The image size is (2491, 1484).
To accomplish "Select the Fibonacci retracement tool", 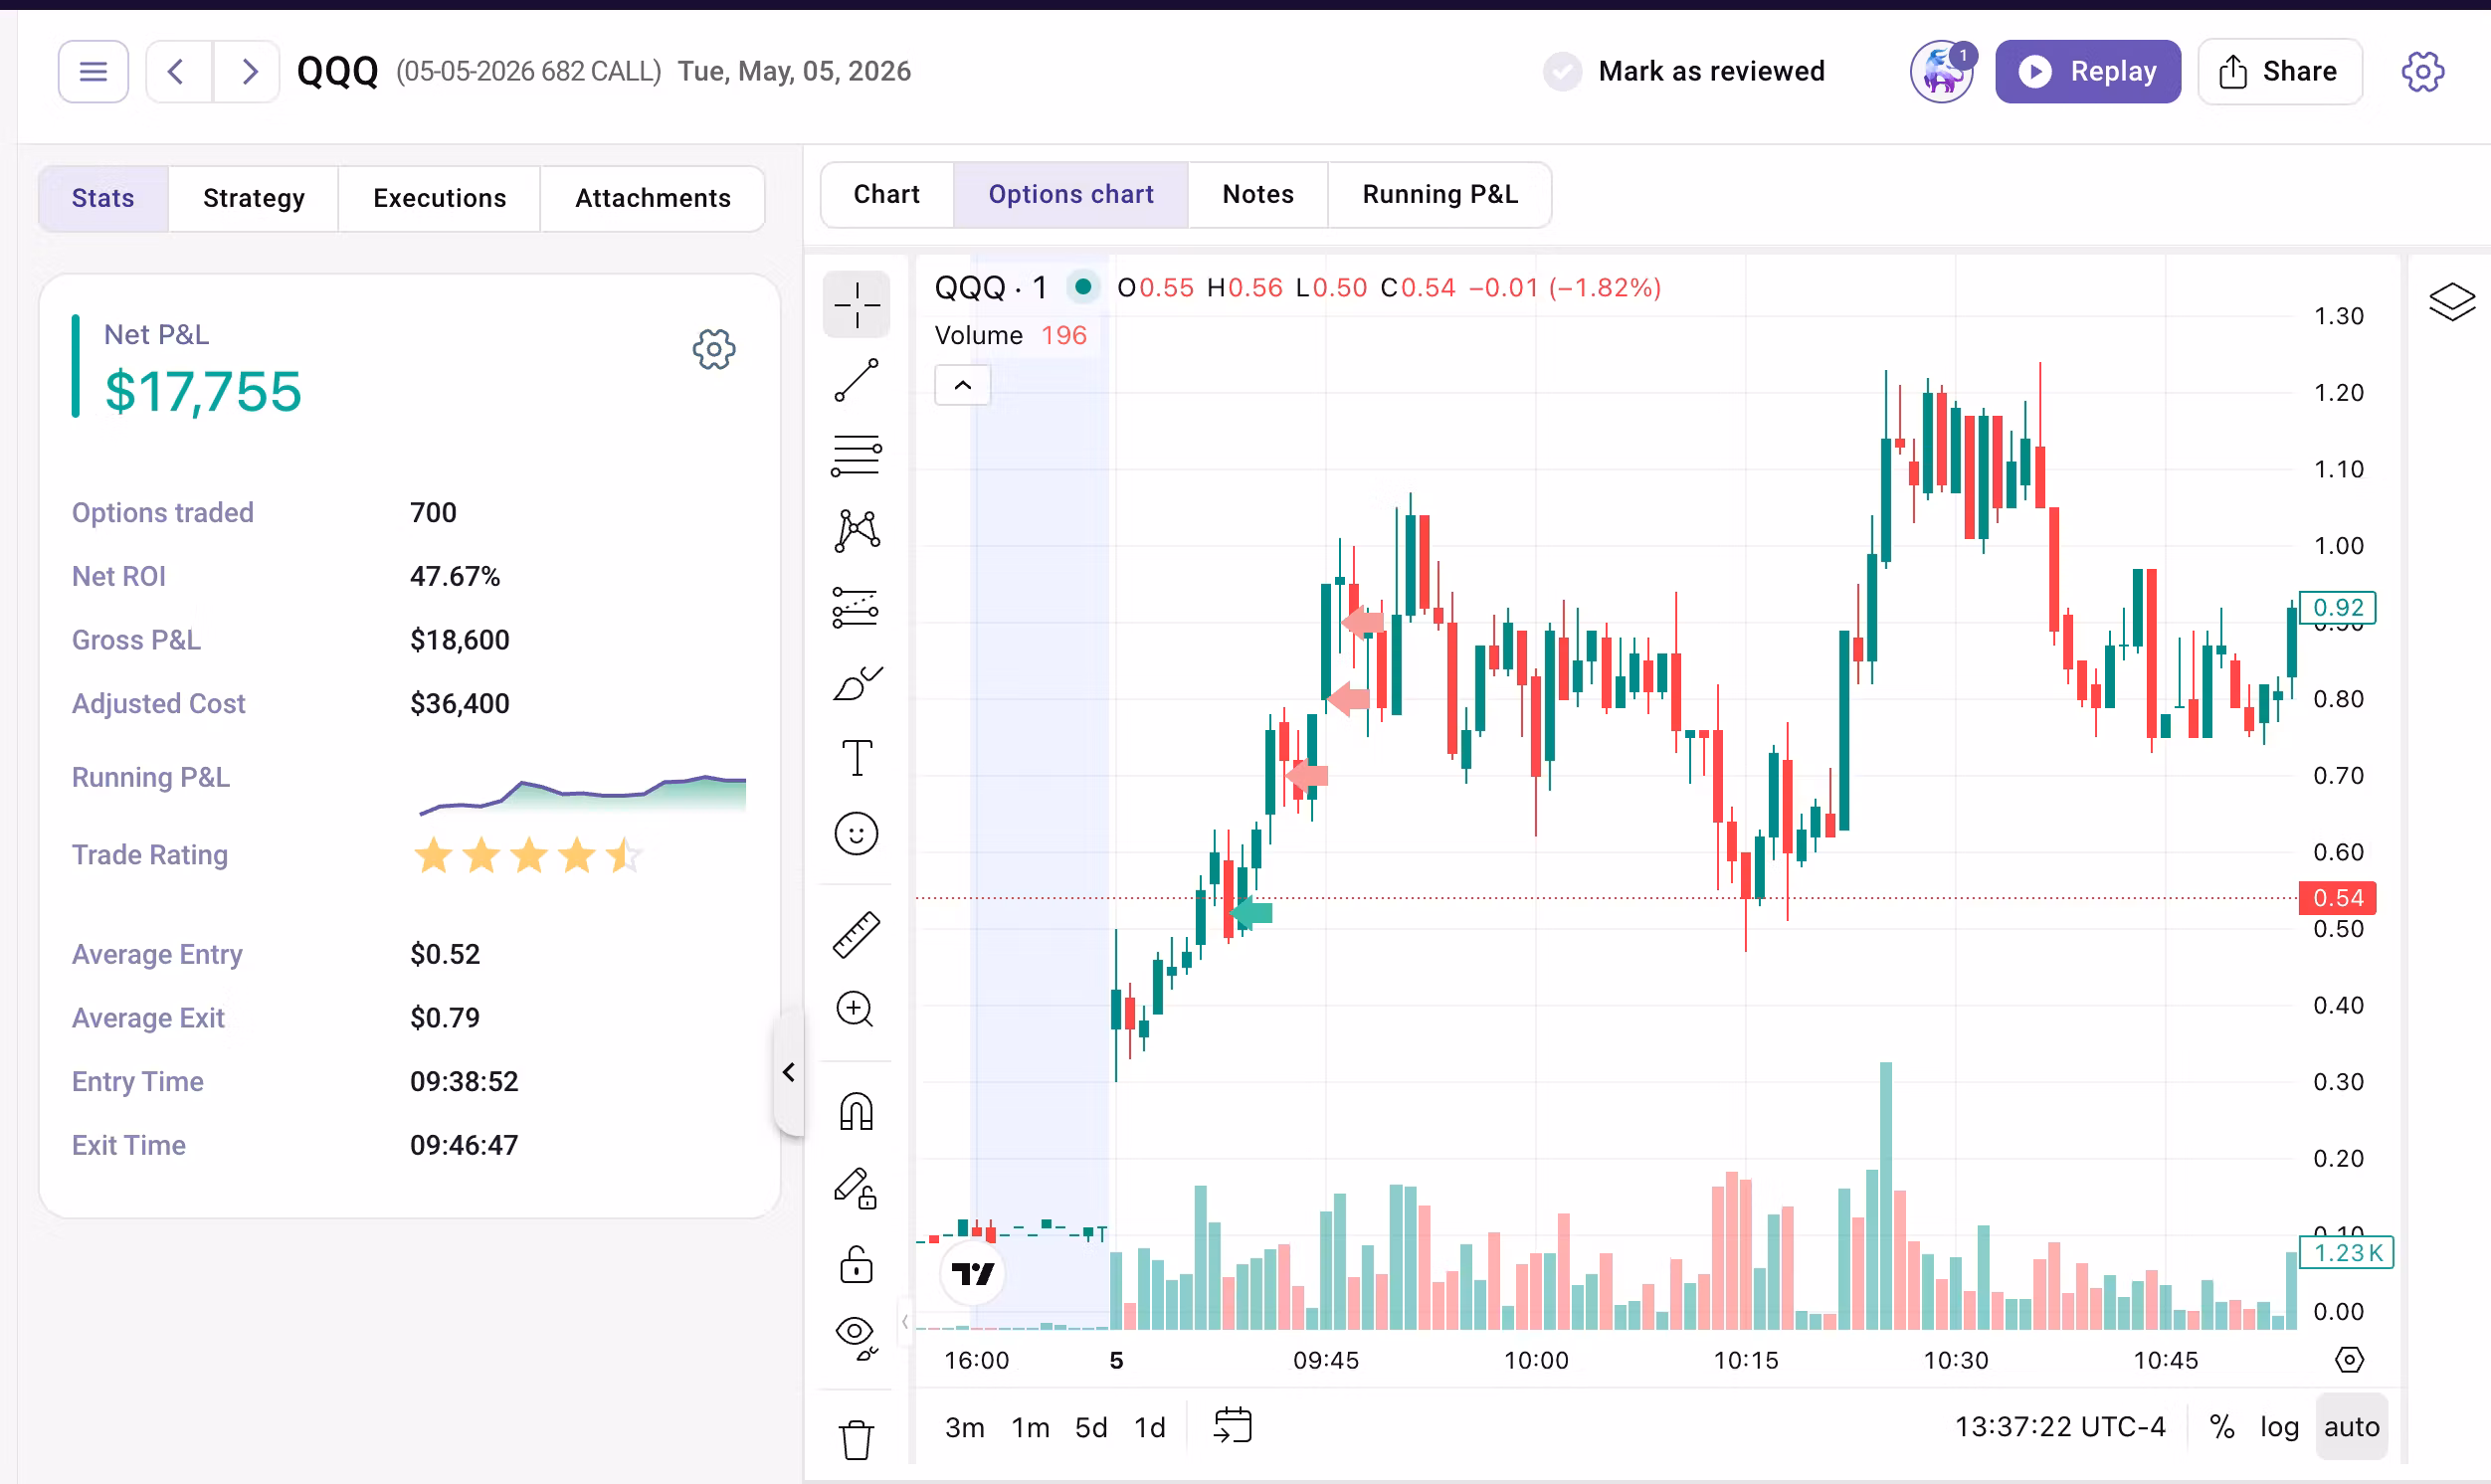I will pos(857,456).
